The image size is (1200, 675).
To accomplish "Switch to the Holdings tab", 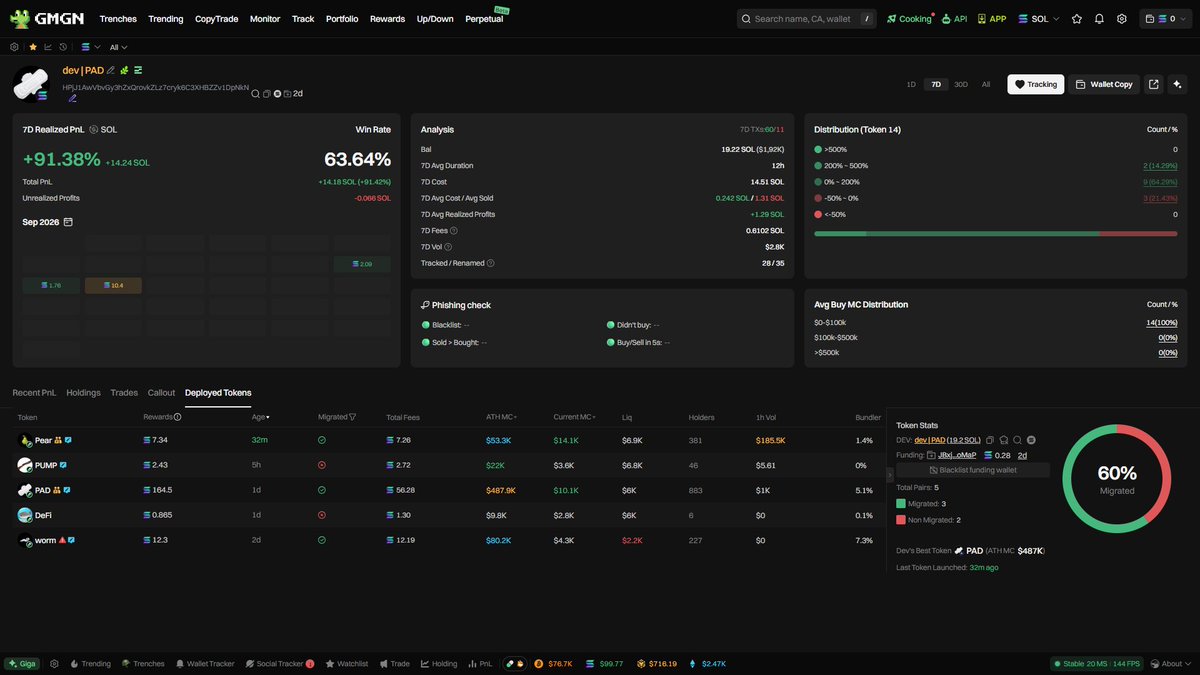I will click(83, 393).
